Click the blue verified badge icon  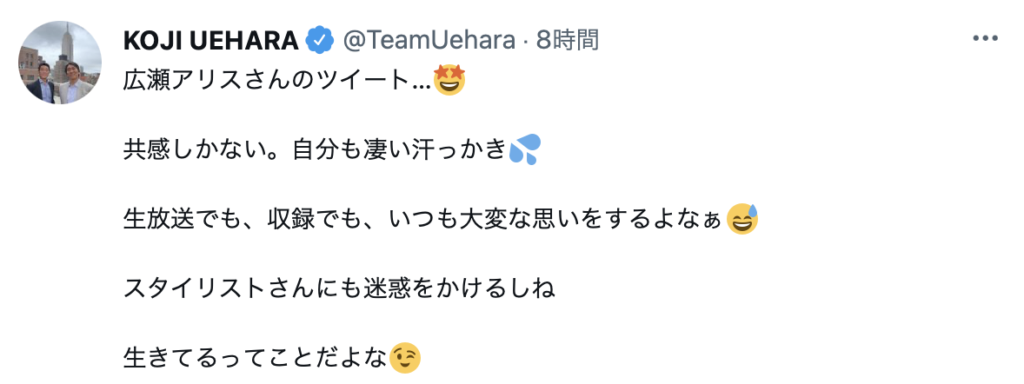coord(321,40)
